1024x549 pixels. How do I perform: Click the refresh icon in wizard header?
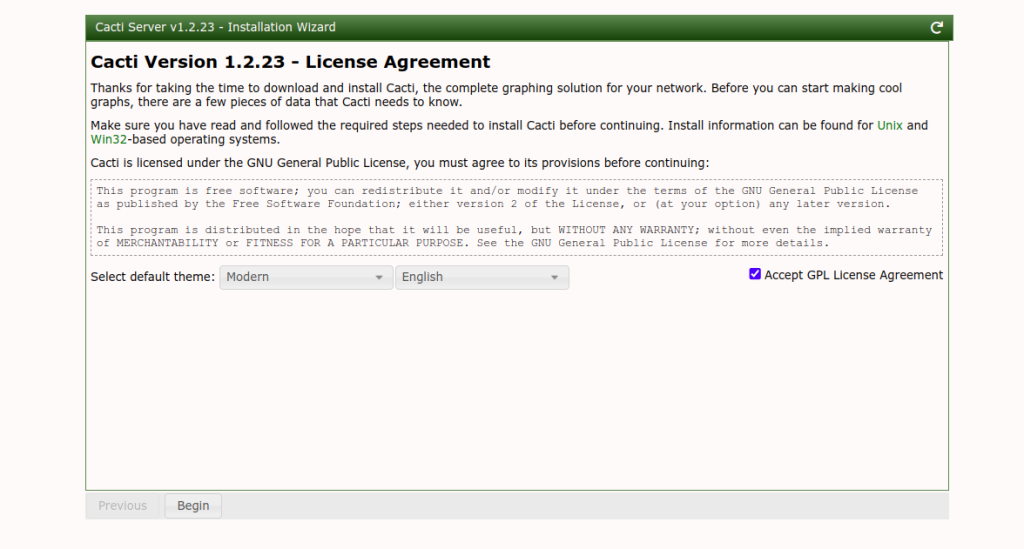(x=936, y=27)
